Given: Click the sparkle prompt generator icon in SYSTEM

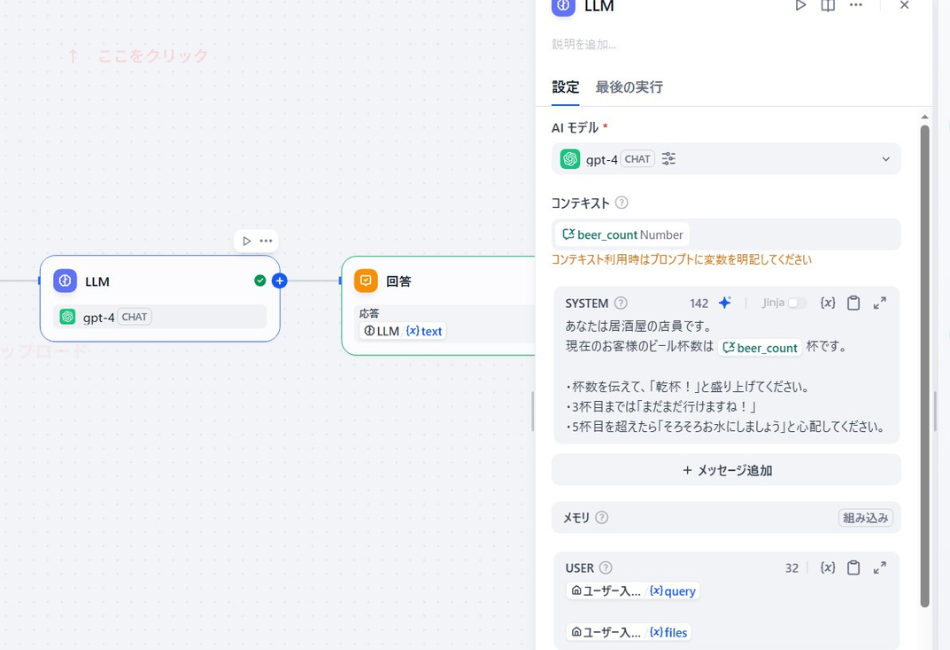Looking at the screenshot, I should [x=723, y=302].
